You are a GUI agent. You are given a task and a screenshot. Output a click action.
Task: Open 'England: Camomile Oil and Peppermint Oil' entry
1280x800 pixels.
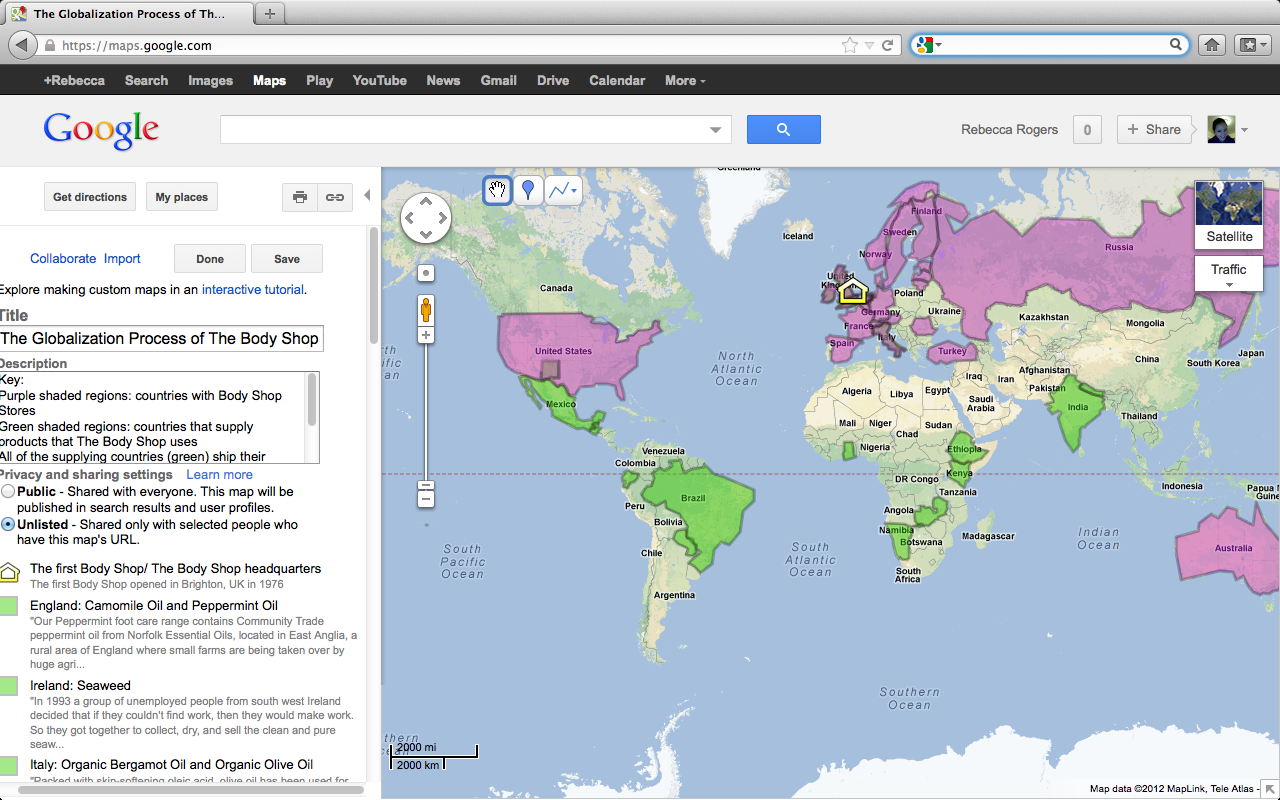coord(154,605)
